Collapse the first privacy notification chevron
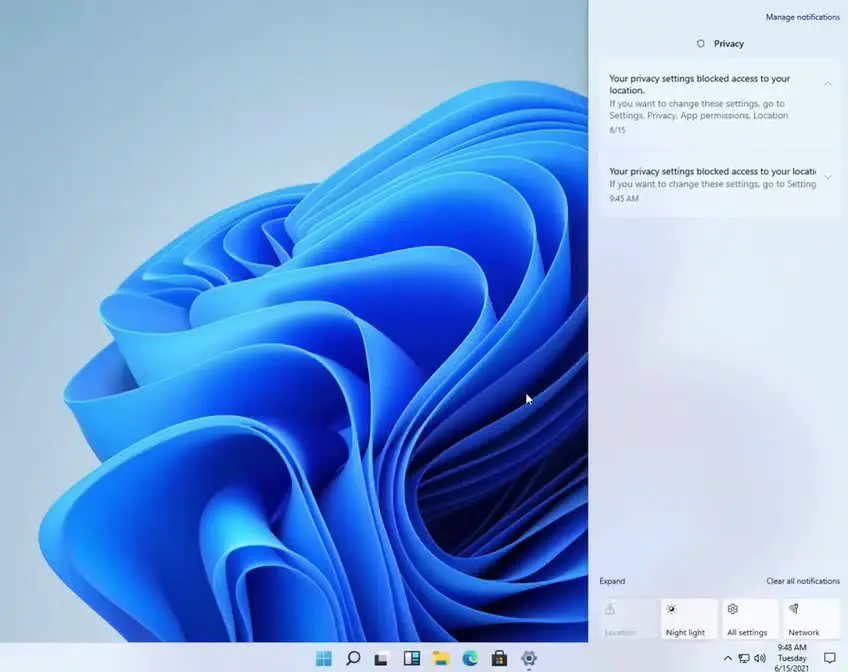 pyautogui.click(x=827, y=84)
